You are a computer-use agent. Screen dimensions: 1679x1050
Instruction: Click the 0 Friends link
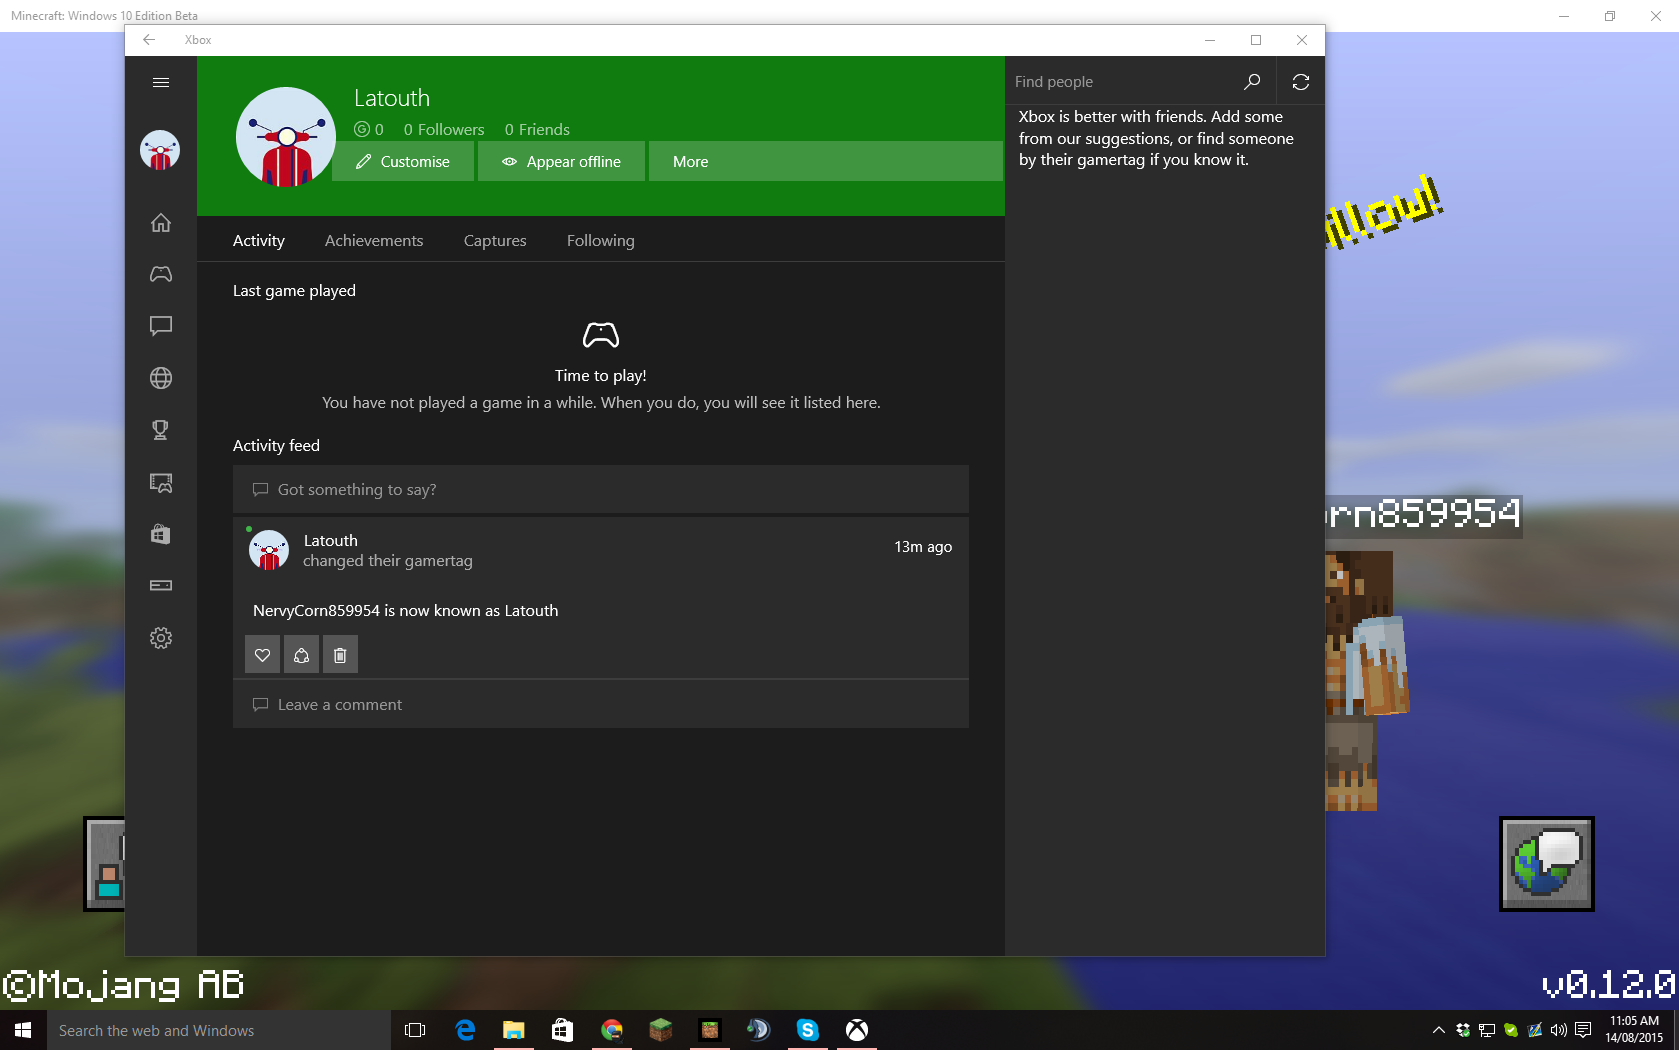point(537,129)
